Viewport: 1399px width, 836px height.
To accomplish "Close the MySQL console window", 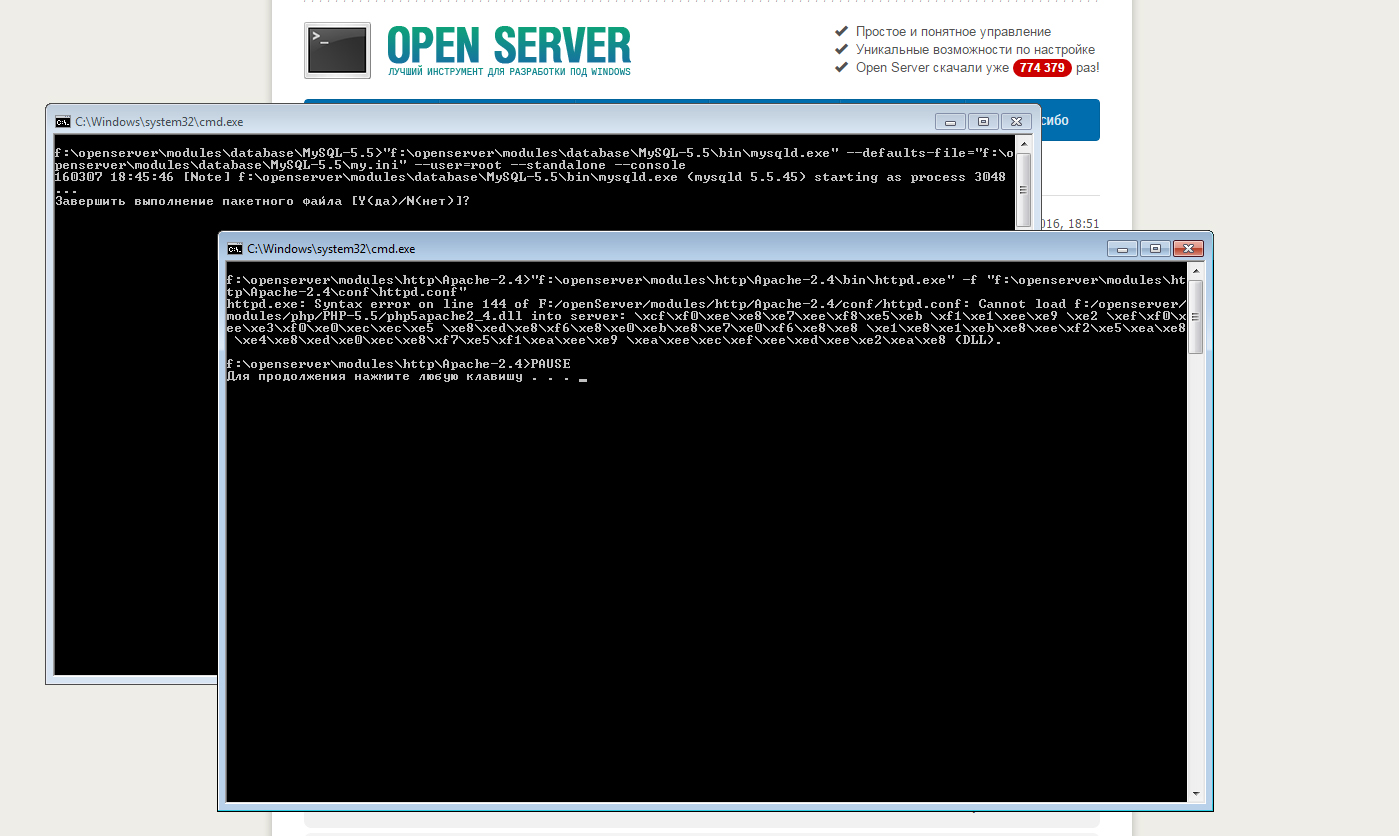I will click(1016, 121).
